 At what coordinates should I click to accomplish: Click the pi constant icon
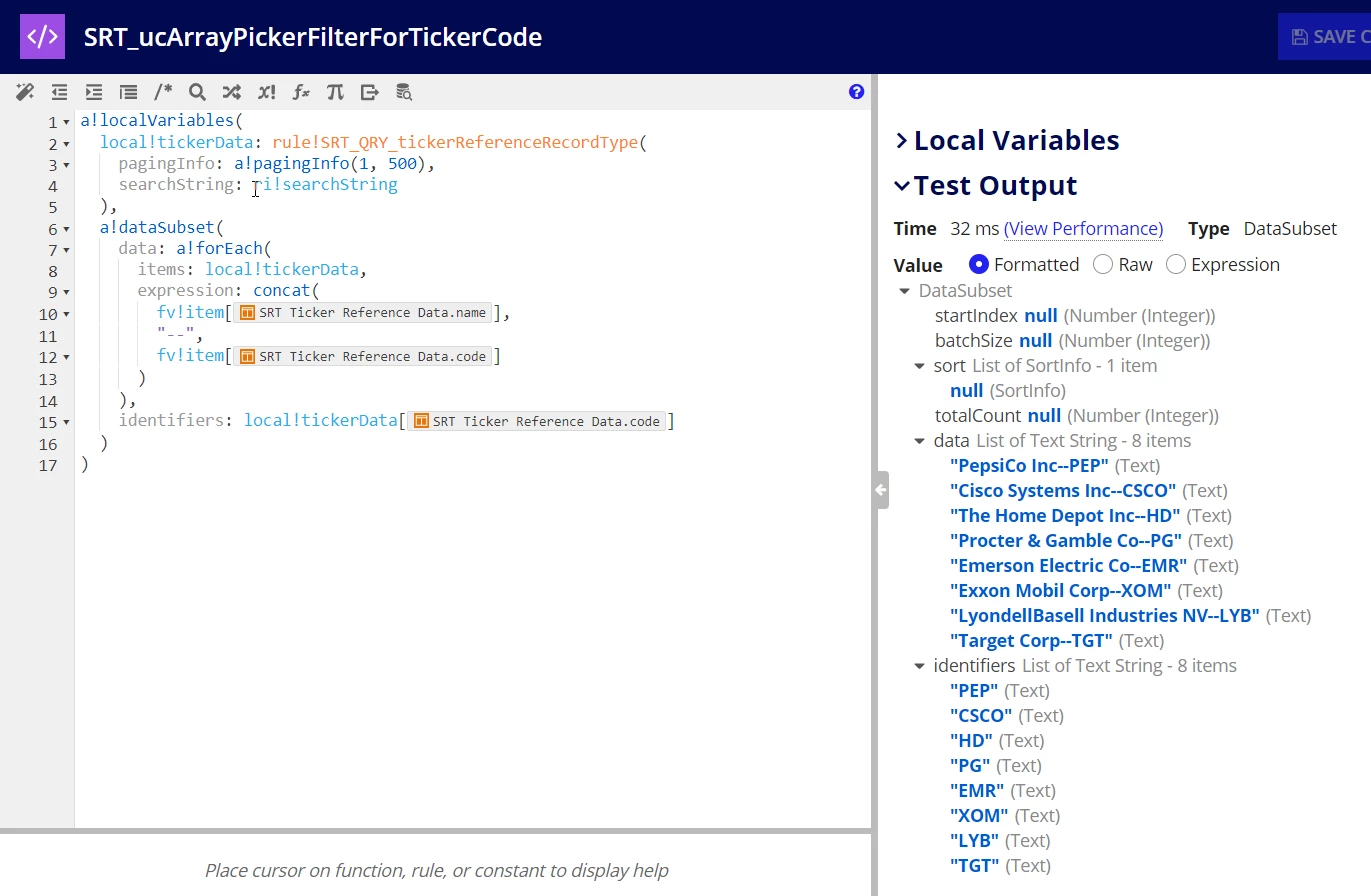335,92
